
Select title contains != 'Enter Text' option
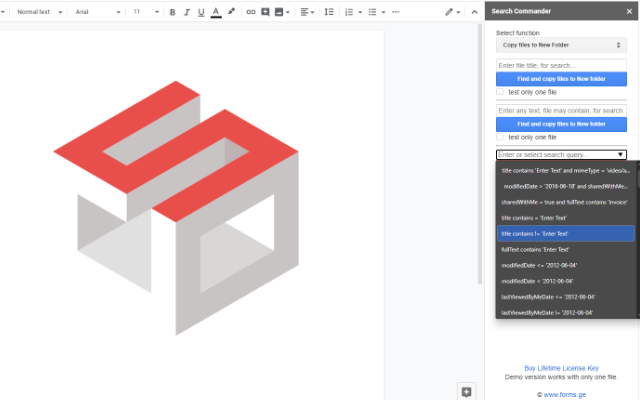[566, 234]
